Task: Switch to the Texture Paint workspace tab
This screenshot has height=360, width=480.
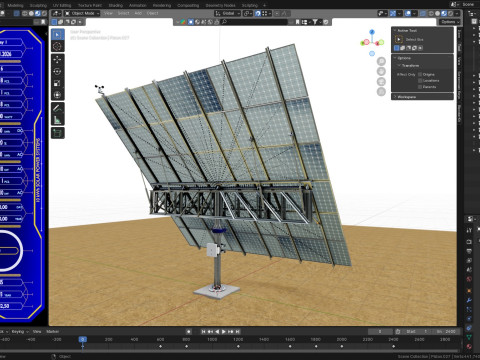Action: [x=90, y=5]
